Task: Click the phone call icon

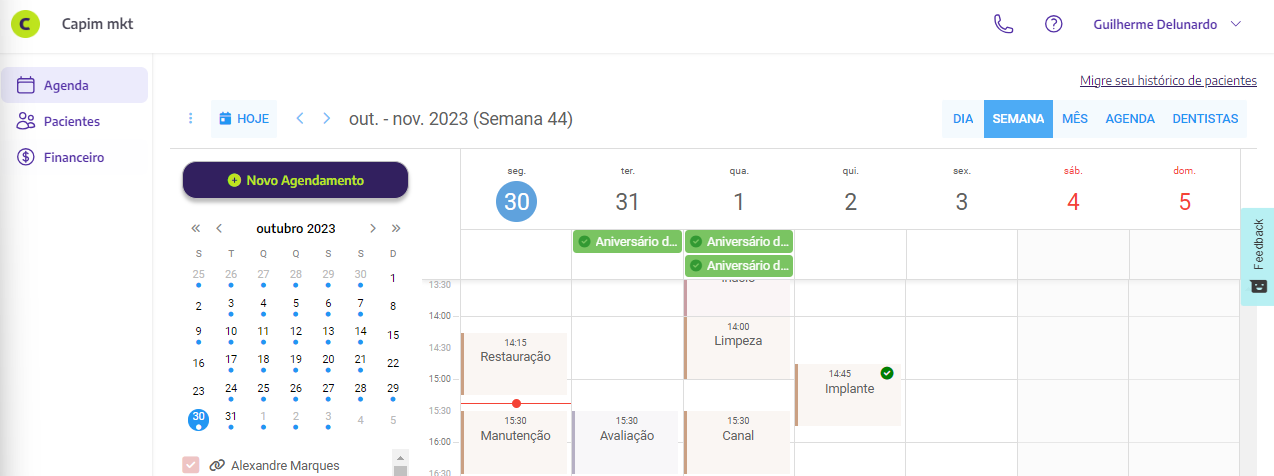Action: point(1003,24)
